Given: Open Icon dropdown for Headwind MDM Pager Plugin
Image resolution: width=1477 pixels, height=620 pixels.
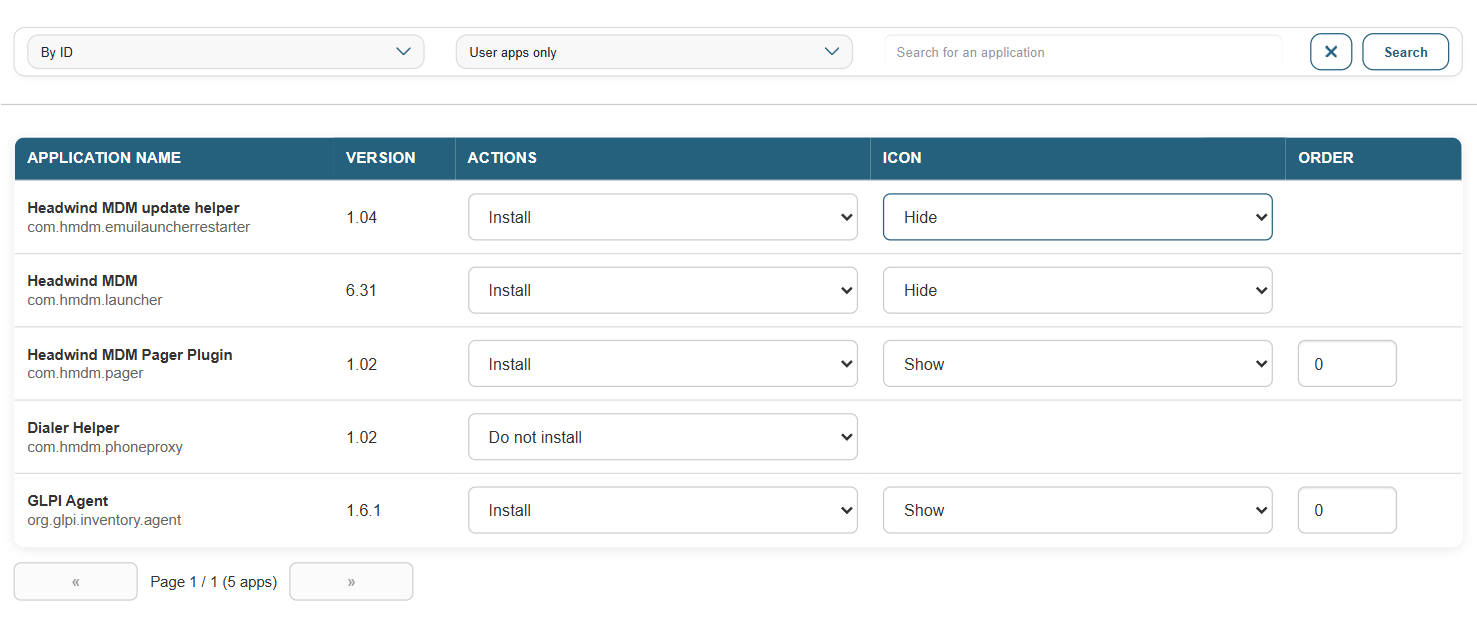Looking at the screenshot, I should tap(1078, 364).
